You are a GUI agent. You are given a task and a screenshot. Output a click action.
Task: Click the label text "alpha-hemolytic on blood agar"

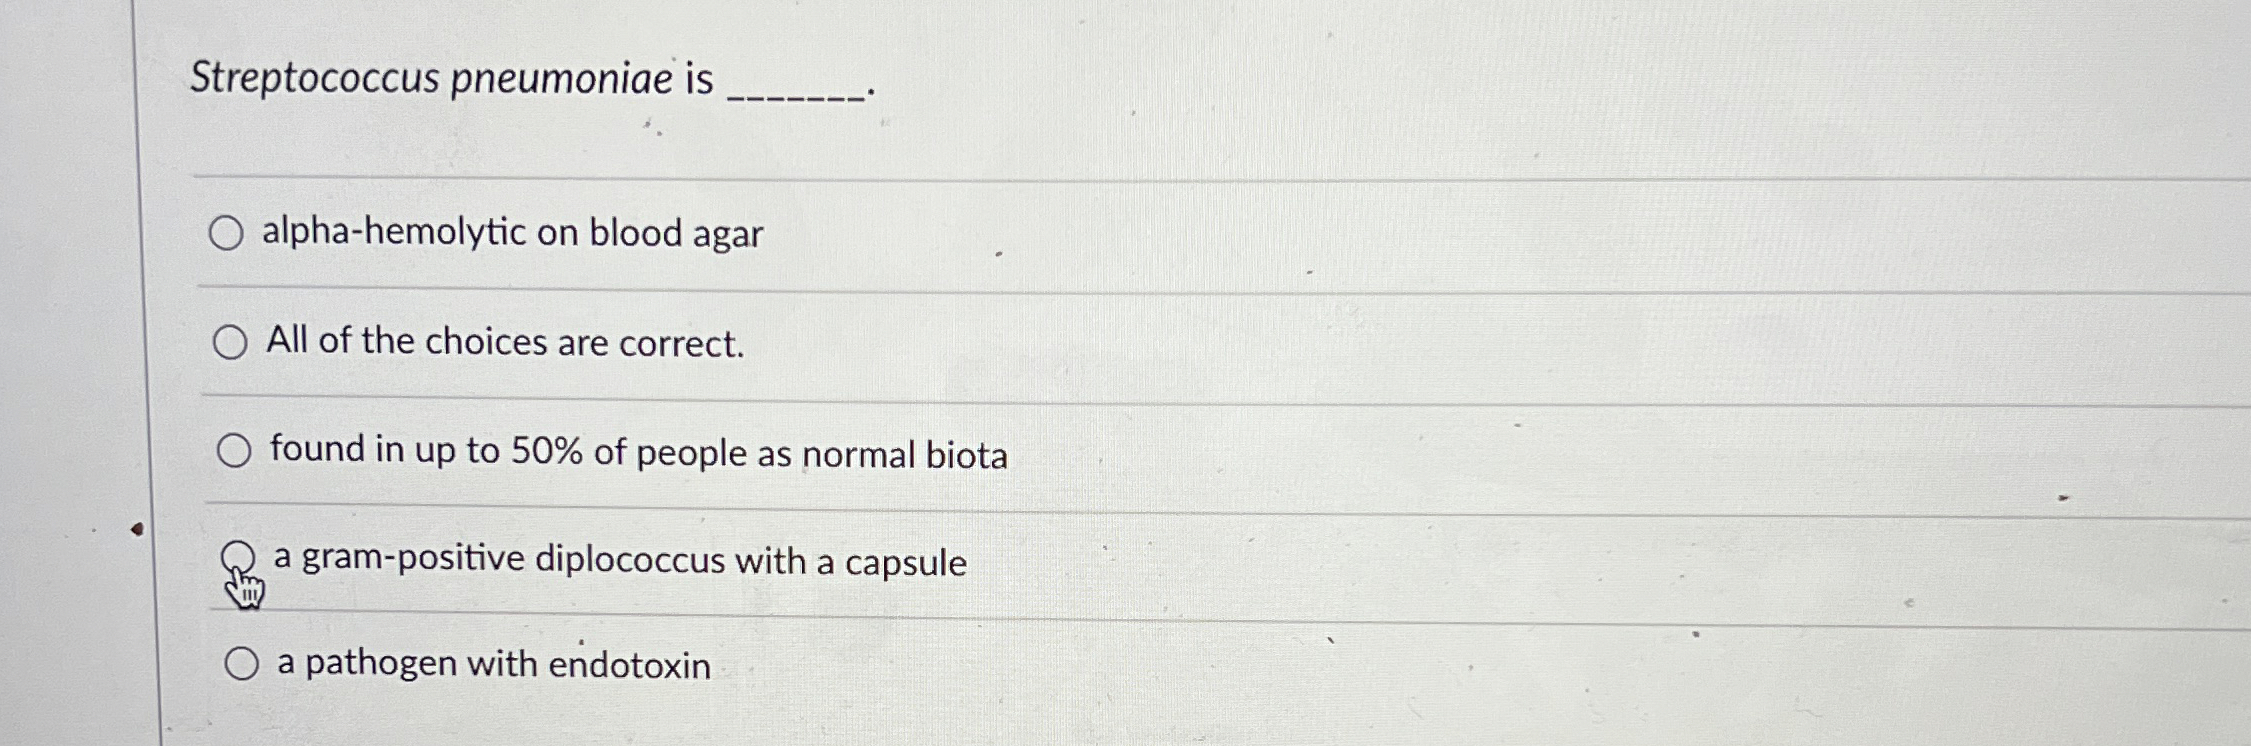click(x=512, y=234)
